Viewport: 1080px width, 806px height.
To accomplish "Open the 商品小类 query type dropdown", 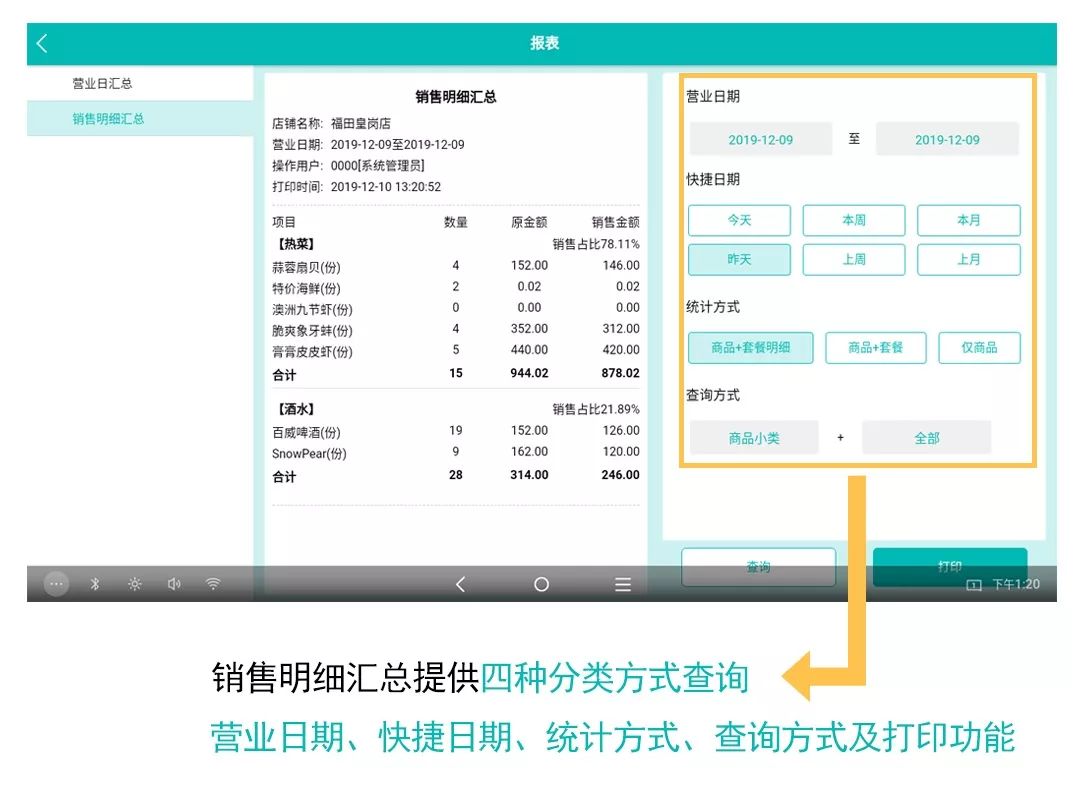I will coord(754,438).
